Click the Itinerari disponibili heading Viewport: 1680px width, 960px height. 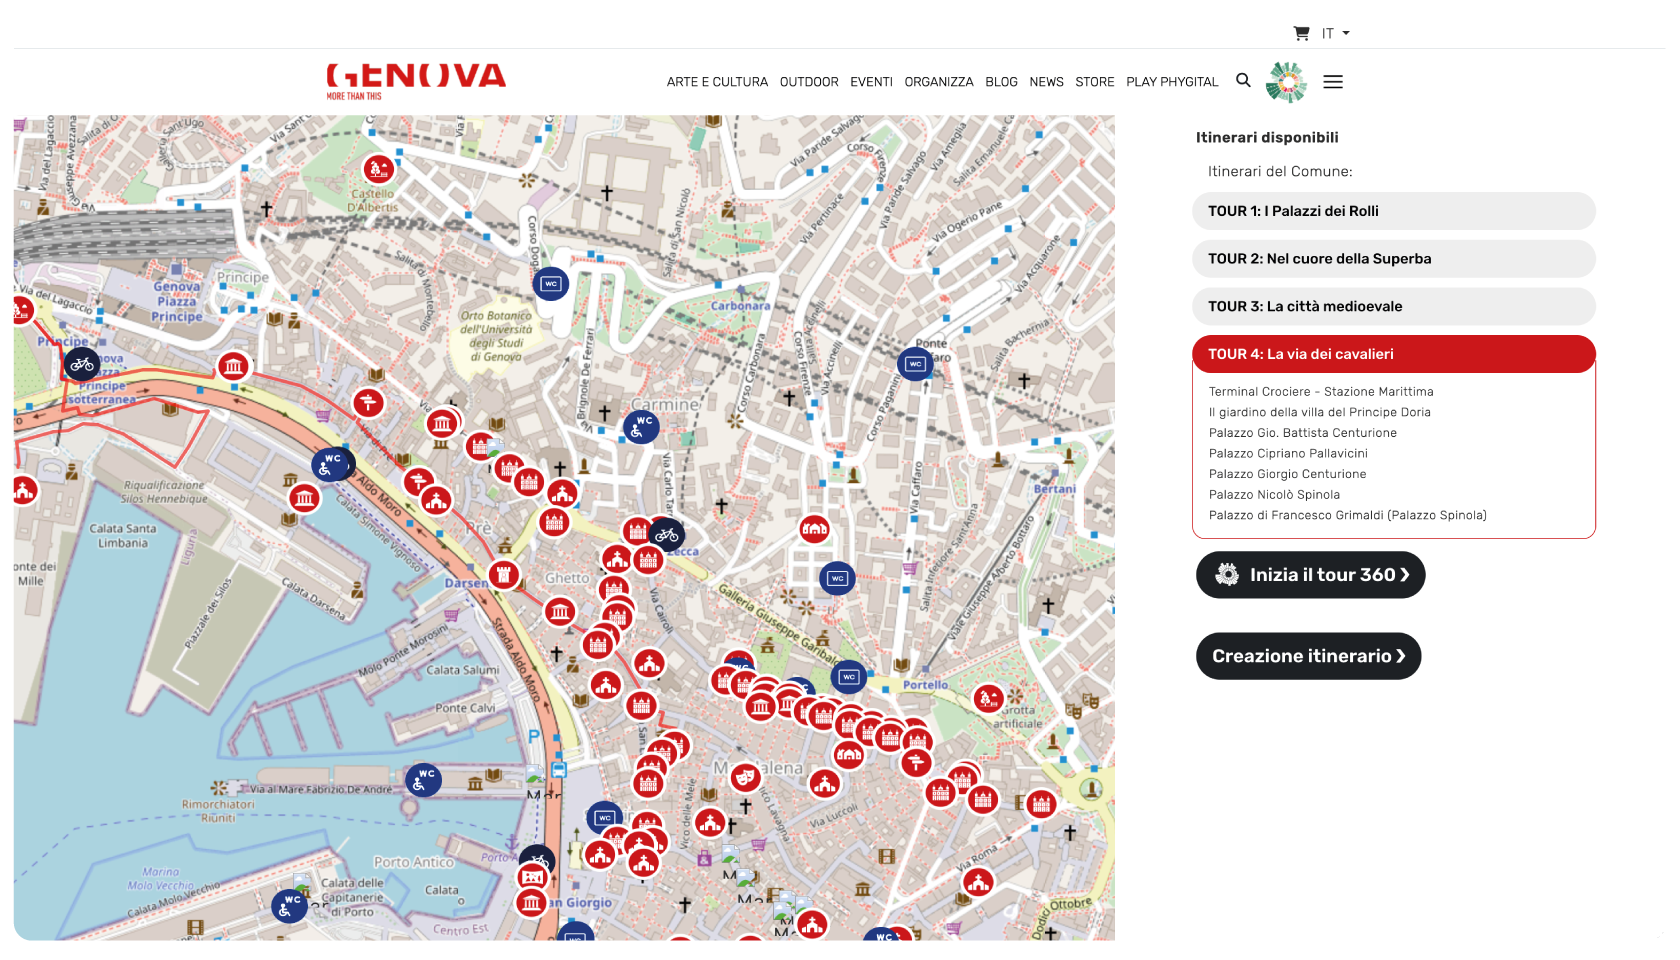[x=1267, y=138]
